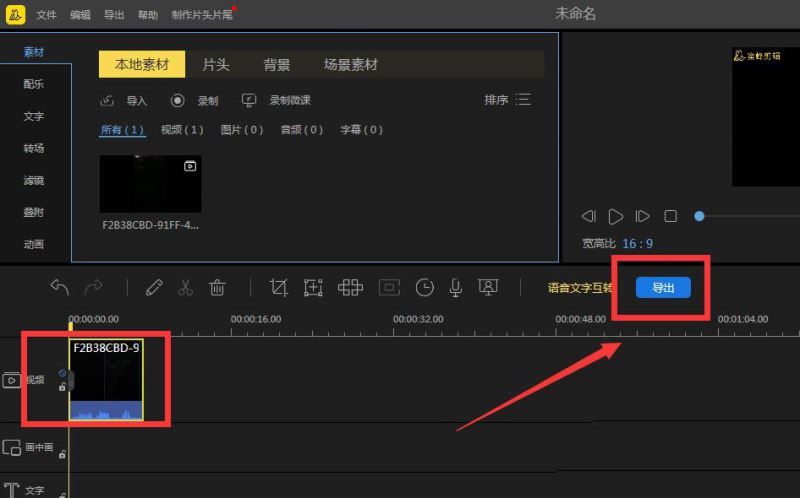Click the scissors split tool
Screen dimensions: 800x498
click(185, 287)
